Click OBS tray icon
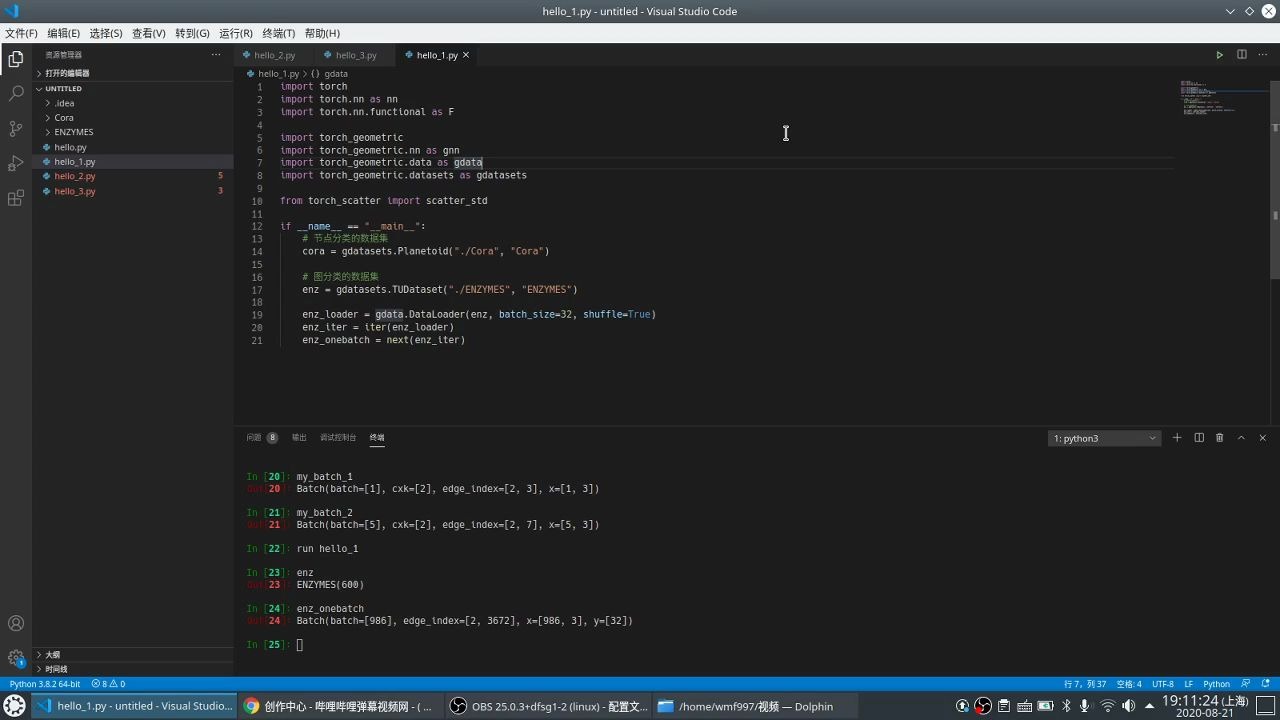The height and width of the screenshot is (720, 1280). (x=983, y=706)
